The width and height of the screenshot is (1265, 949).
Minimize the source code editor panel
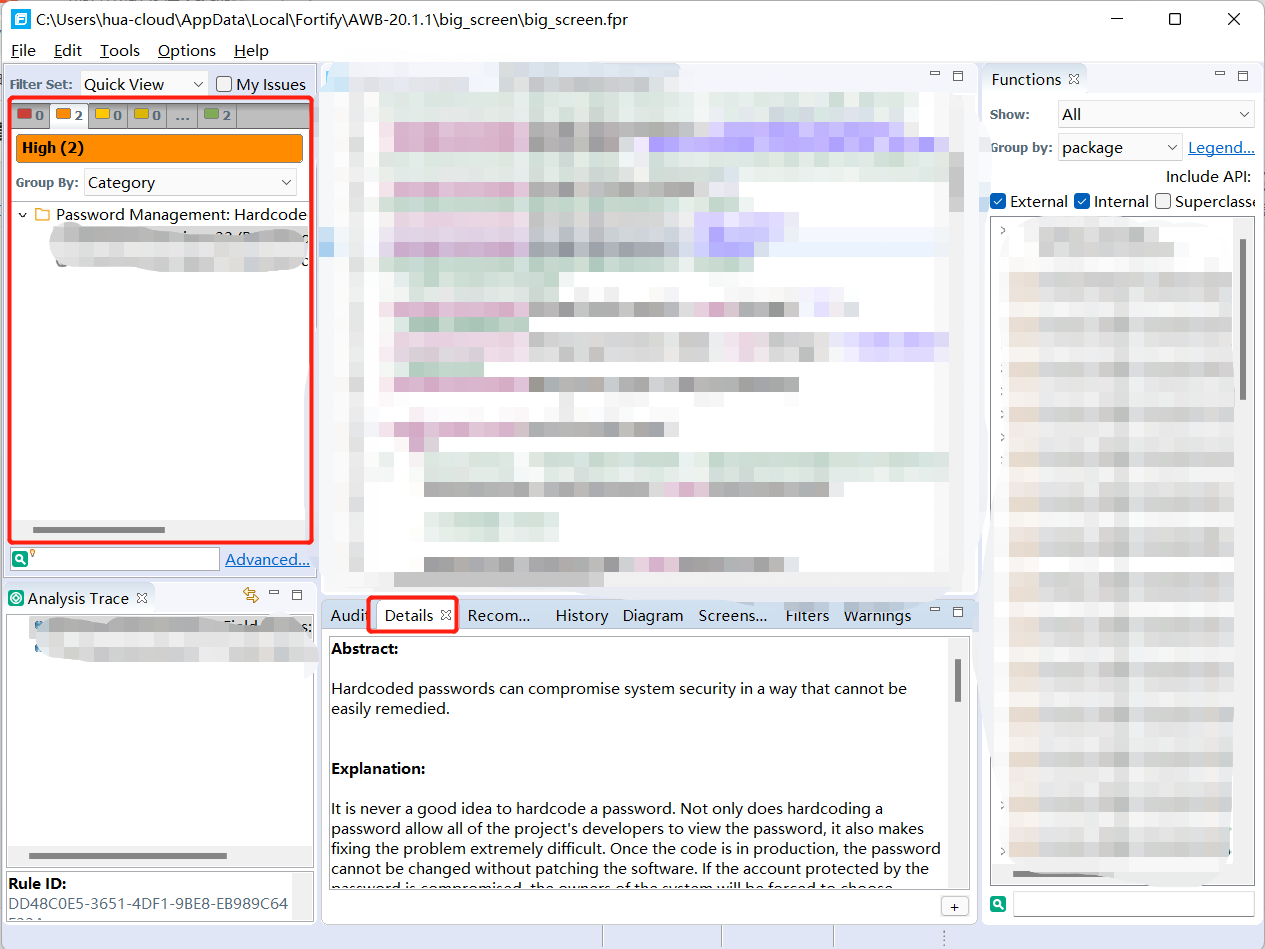(x=935, y=75)
